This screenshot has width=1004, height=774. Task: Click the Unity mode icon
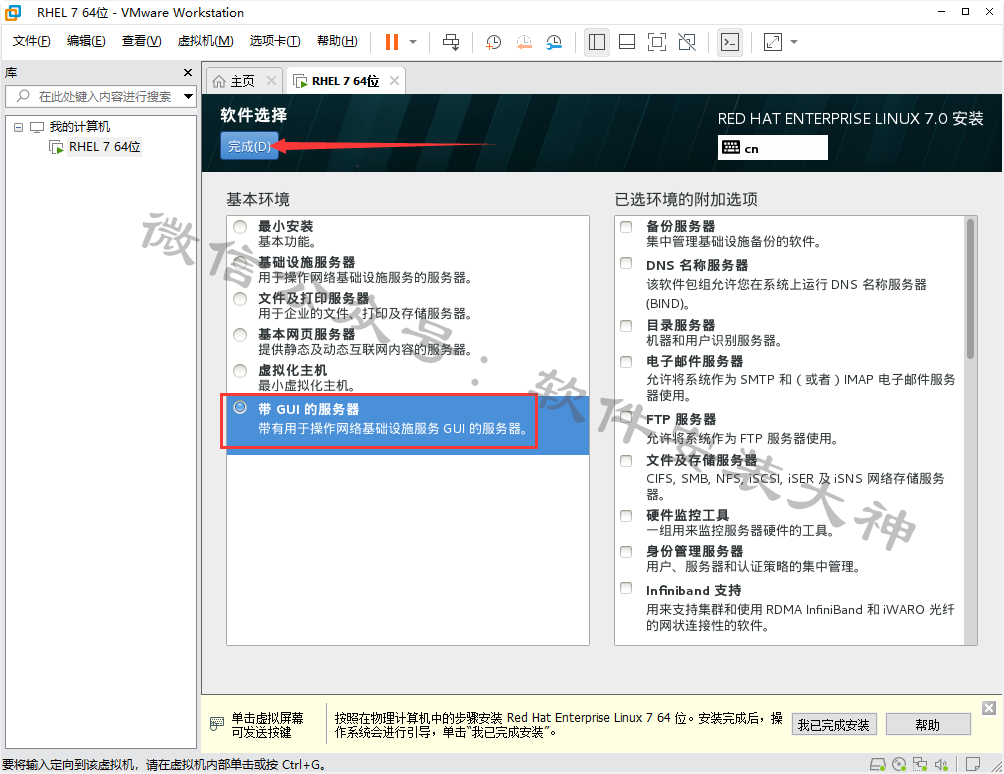coord(687,42)
